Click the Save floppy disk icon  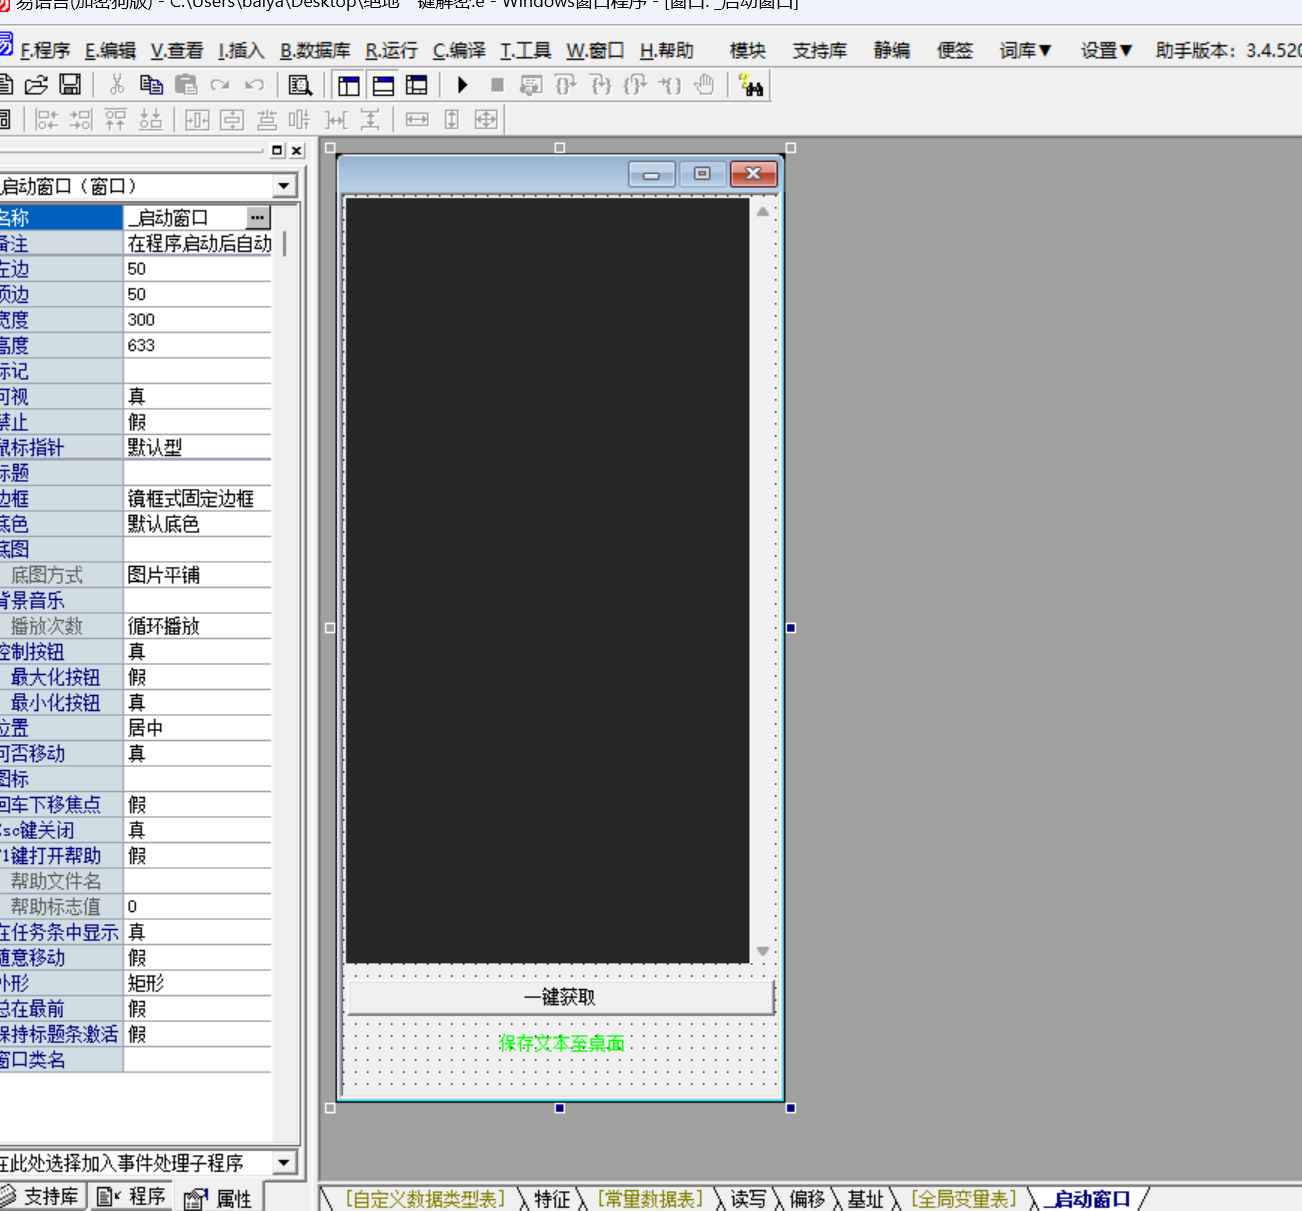[x=70, y=85]
